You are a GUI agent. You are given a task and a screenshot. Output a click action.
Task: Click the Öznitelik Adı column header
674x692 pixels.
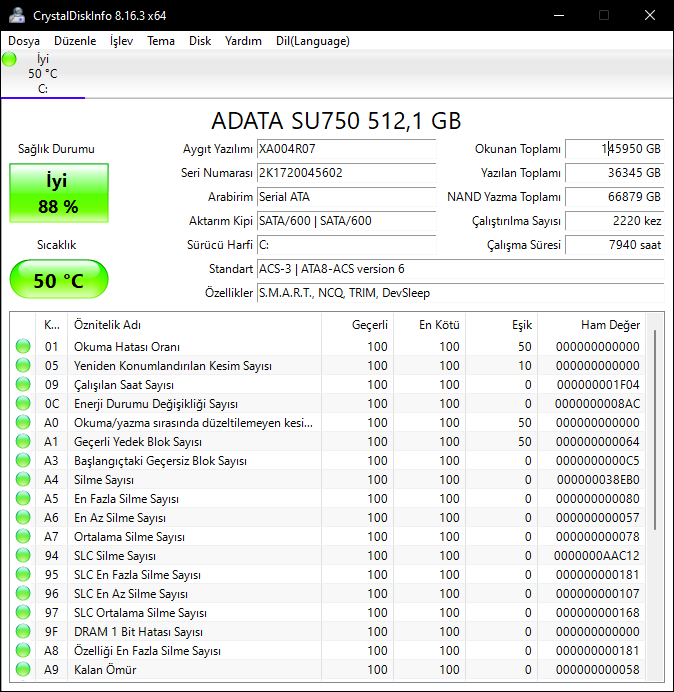click(195, 325)
